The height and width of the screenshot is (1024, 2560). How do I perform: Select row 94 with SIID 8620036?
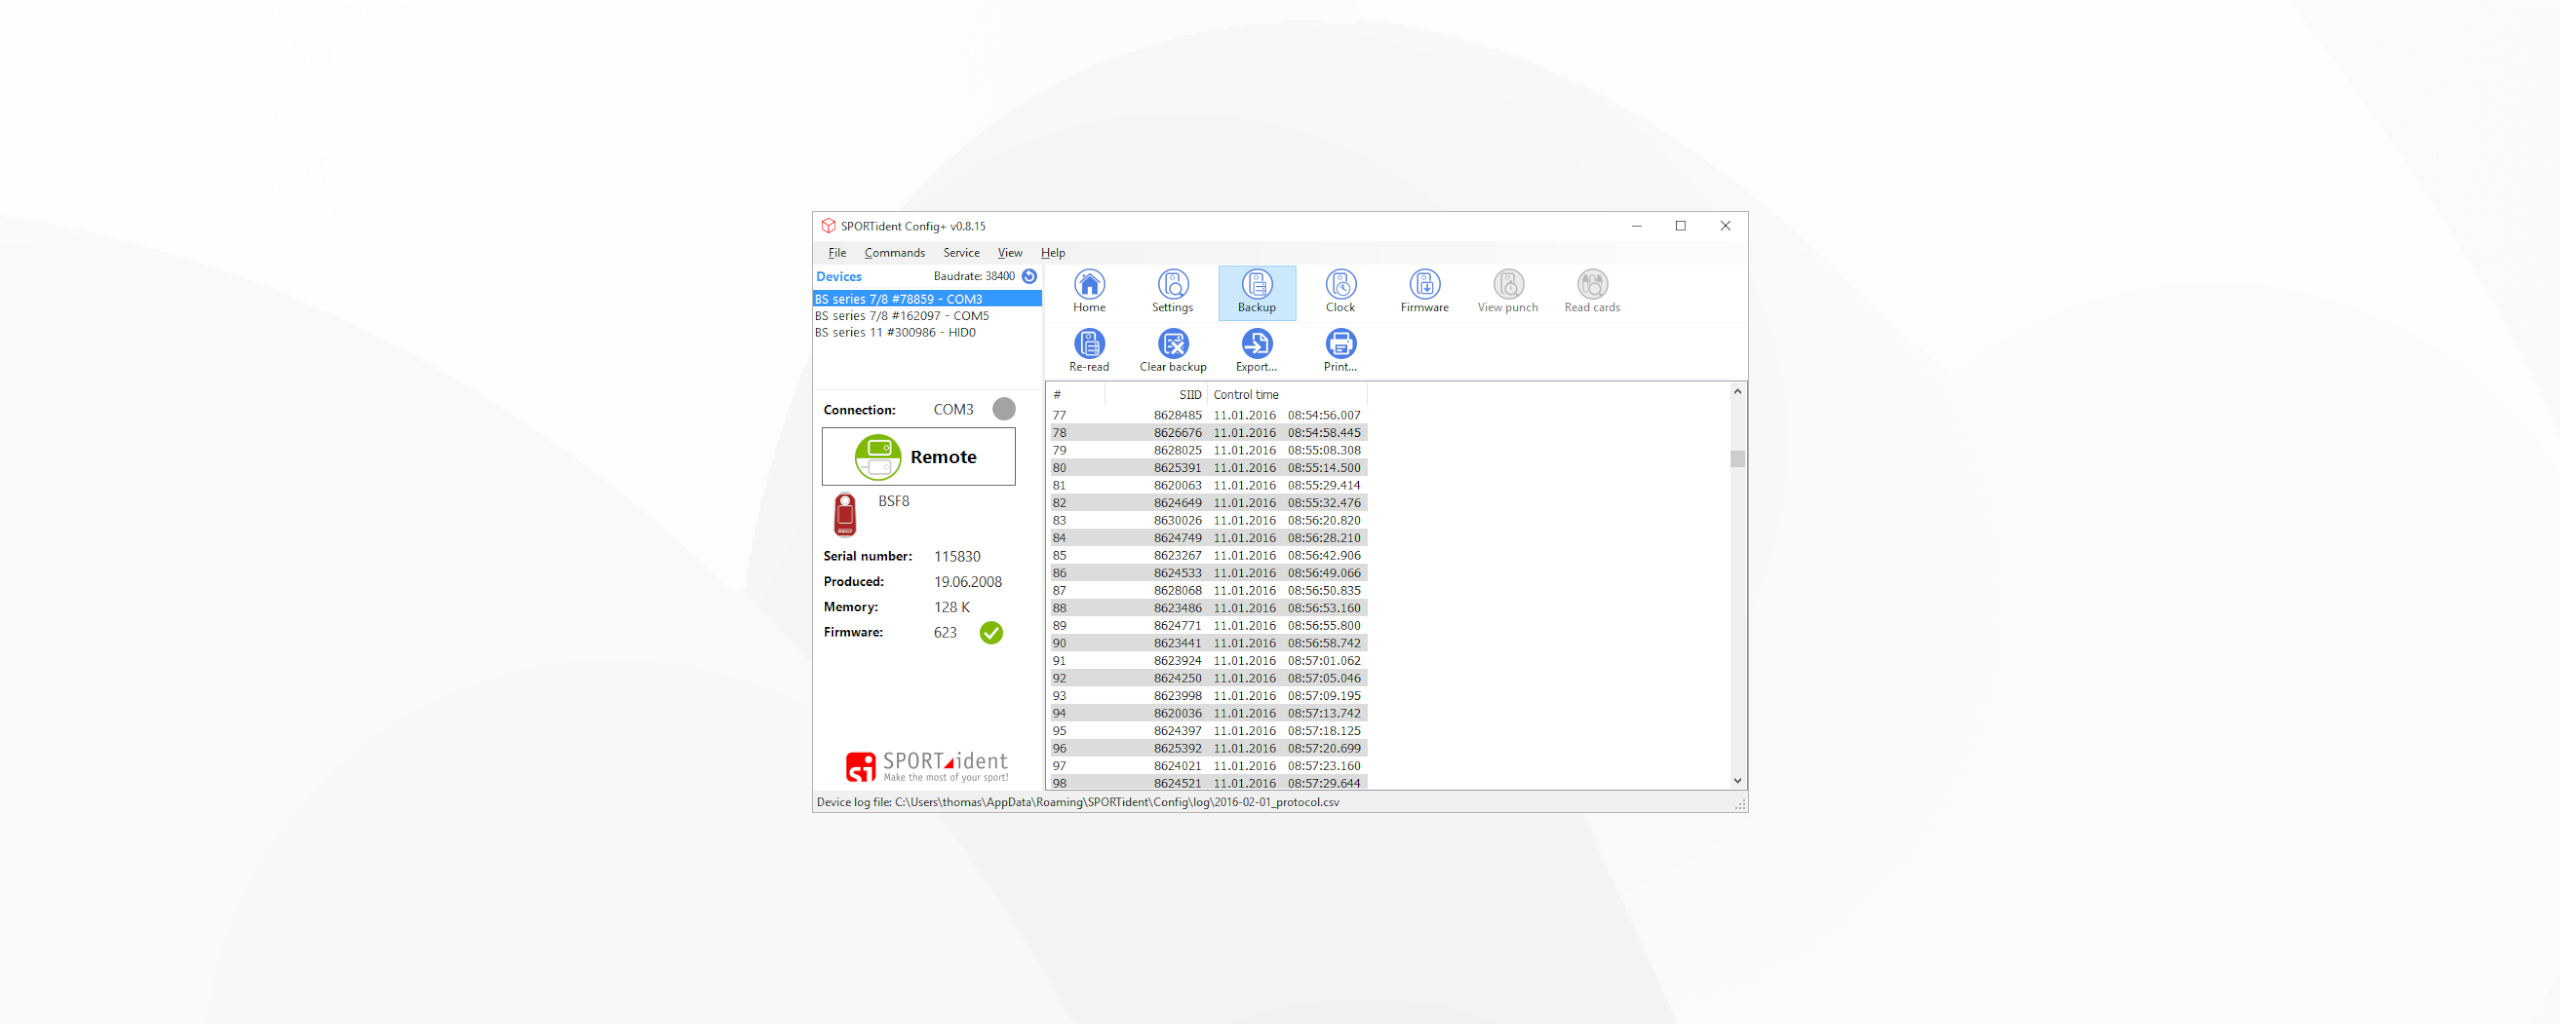click(1207, 713)
